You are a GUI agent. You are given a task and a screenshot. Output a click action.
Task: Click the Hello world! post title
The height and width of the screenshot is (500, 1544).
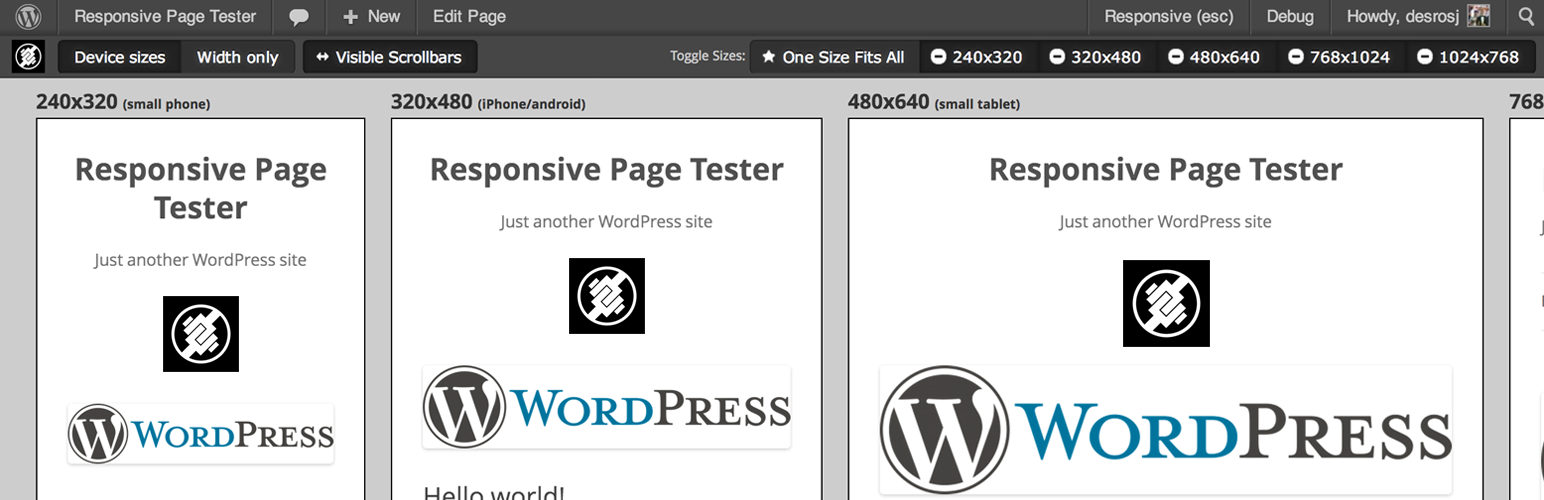point(494,492)
